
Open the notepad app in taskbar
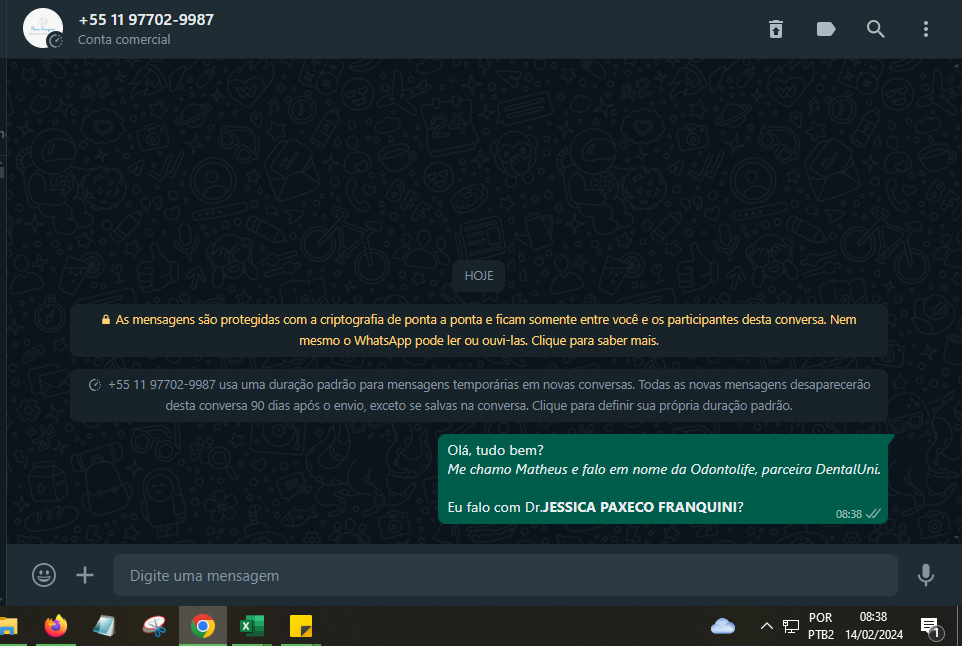[104, 626]
